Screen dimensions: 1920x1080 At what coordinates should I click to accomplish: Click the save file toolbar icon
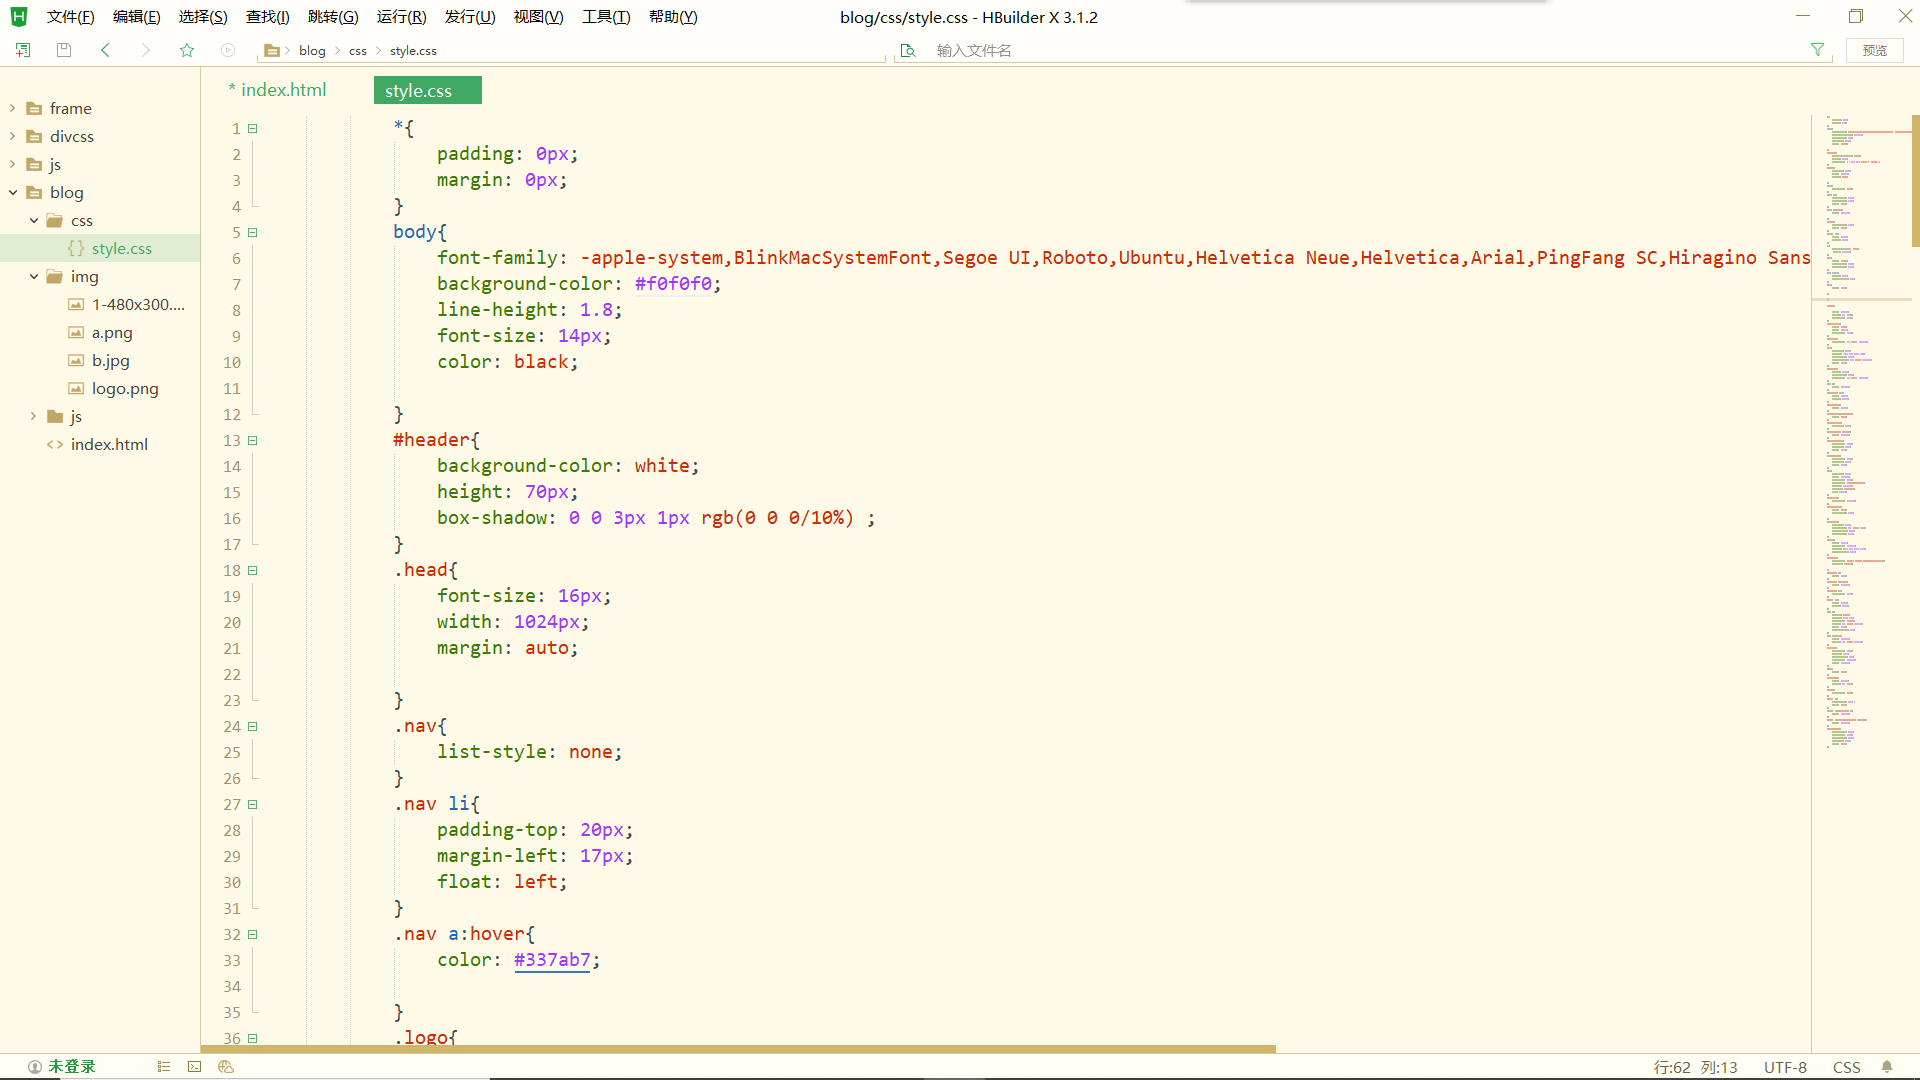tap(64, 50)
